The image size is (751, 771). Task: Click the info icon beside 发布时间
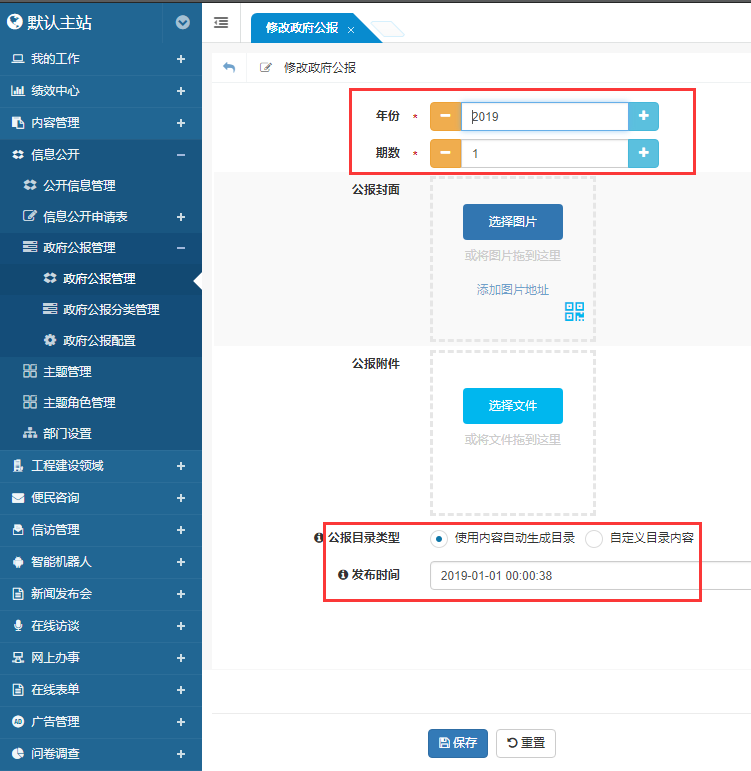click(x=343, y=575)
